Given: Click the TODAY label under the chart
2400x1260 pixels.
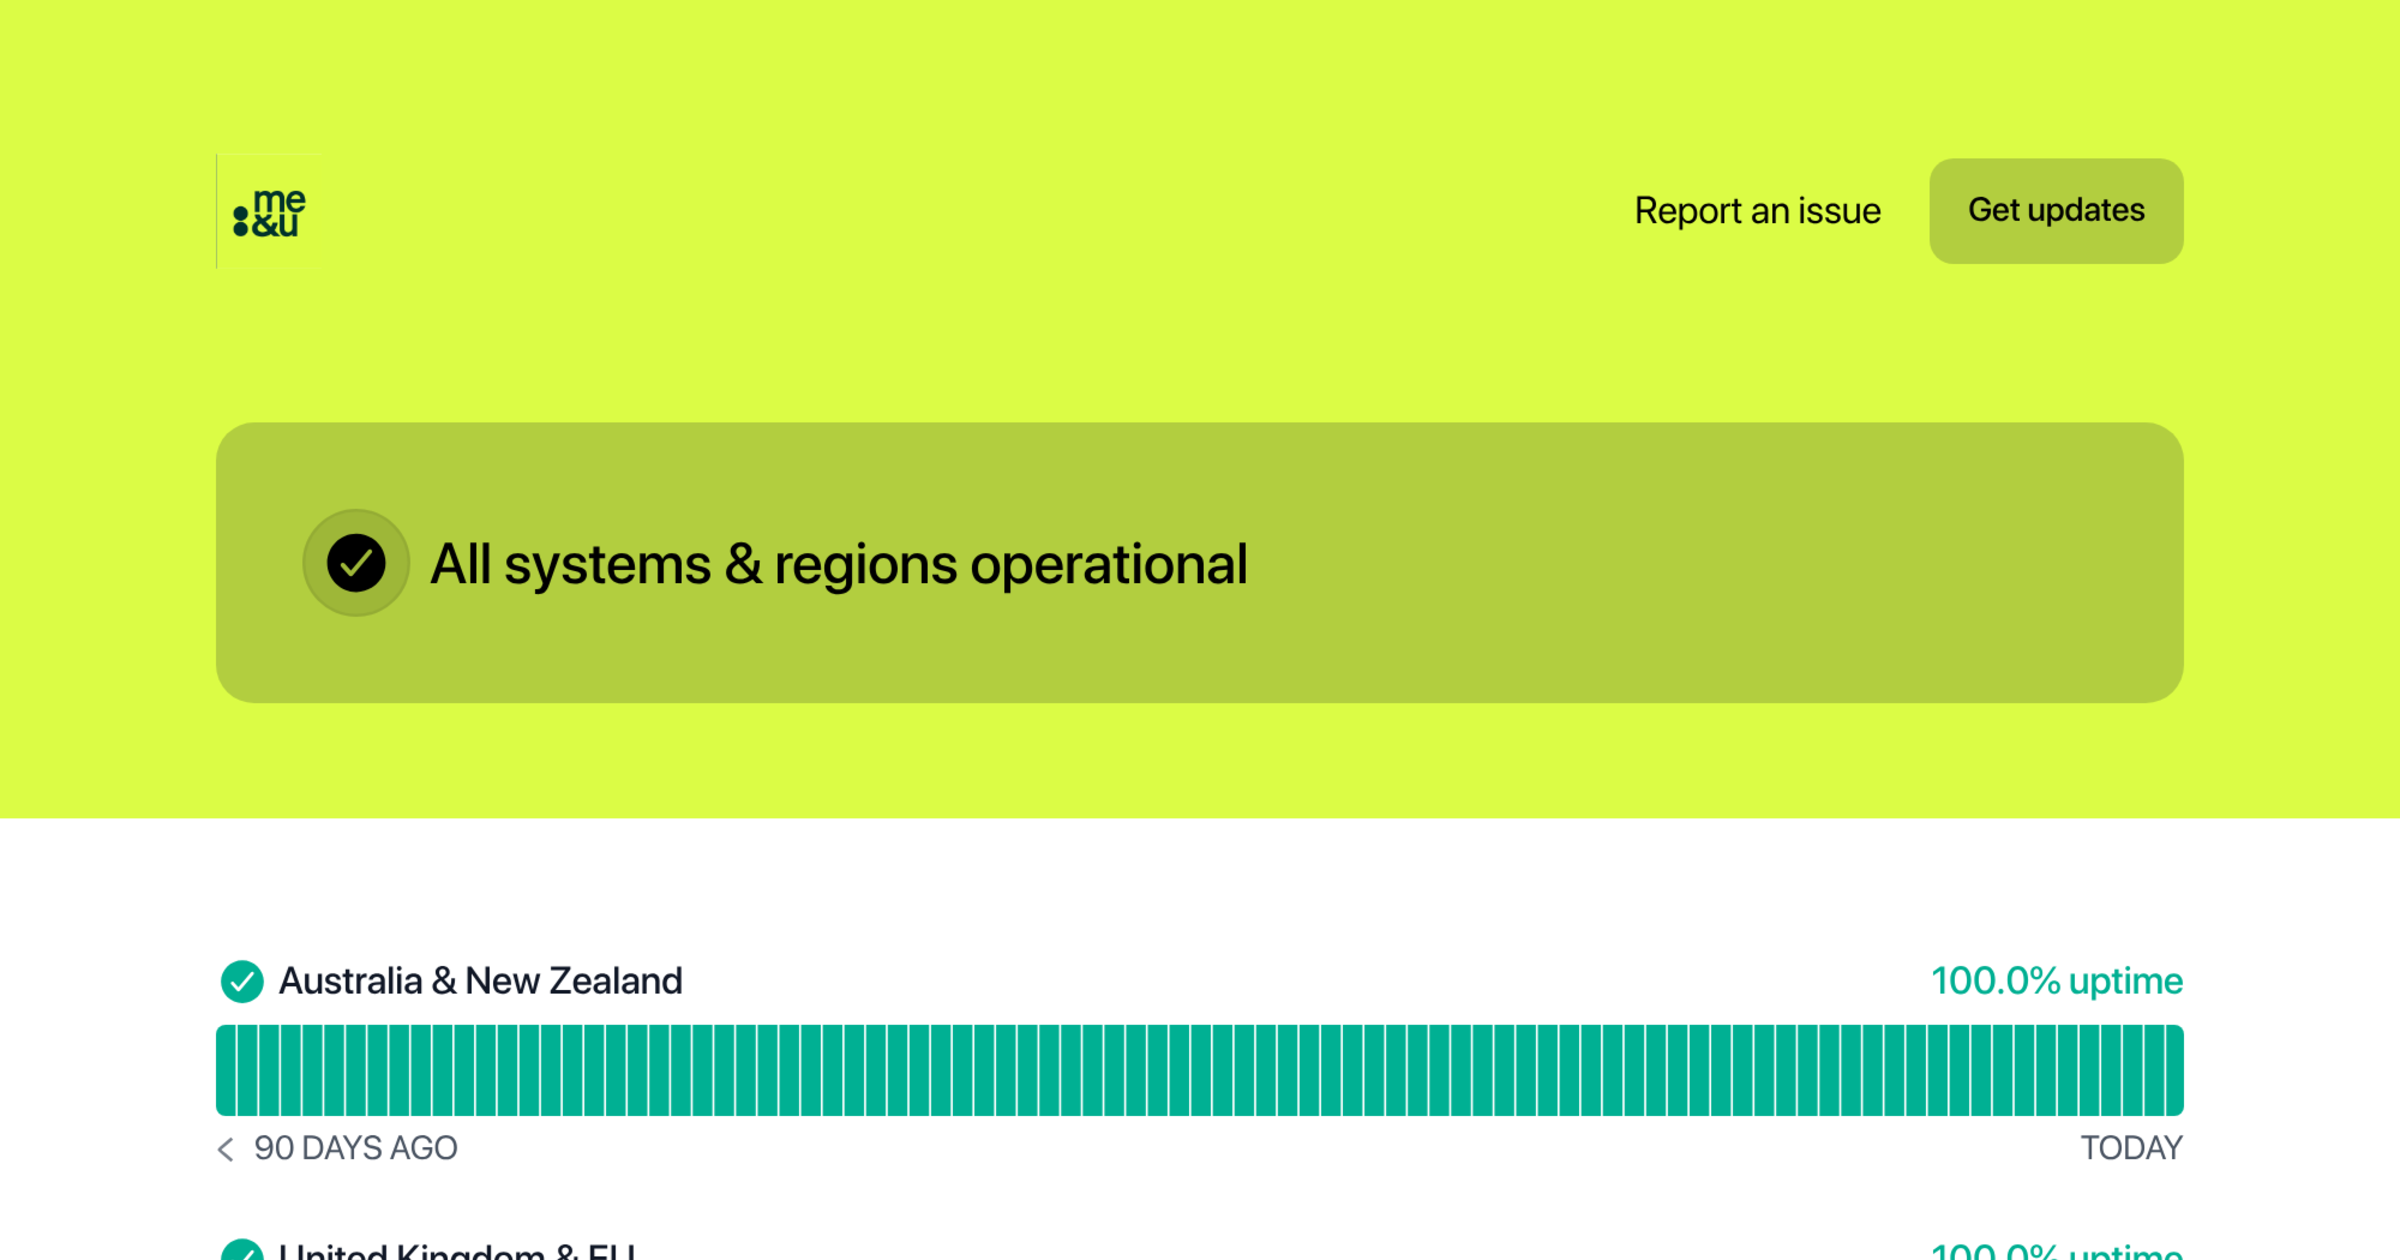Looking at the screenshot, I should coord(2132,1148).
